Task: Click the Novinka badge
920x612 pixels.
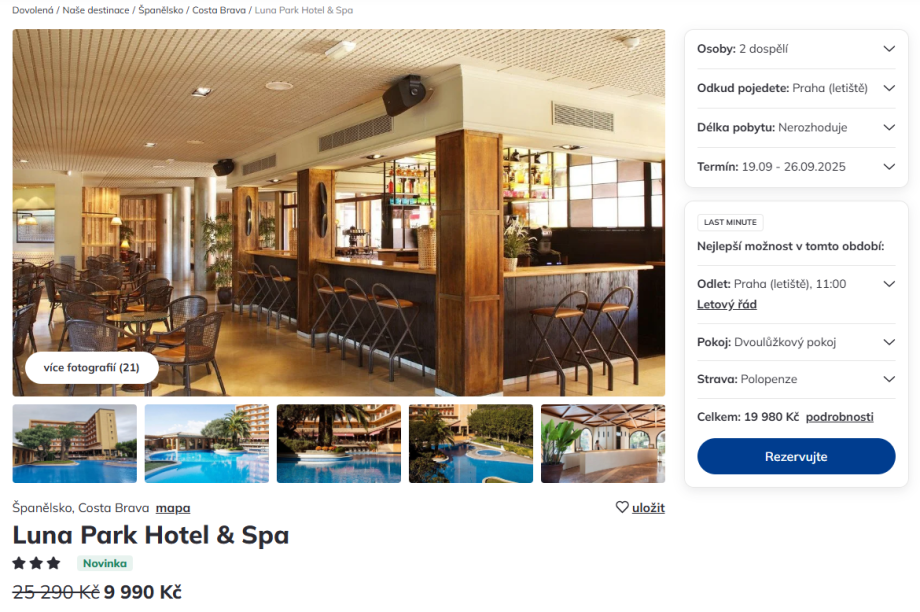Action: click(x=104, y=563)
